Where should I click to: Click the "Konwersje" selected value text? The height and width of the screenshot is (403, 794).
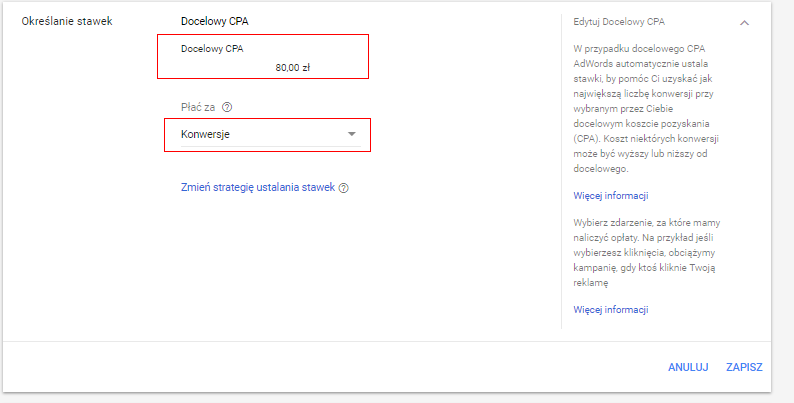[207, 135]
